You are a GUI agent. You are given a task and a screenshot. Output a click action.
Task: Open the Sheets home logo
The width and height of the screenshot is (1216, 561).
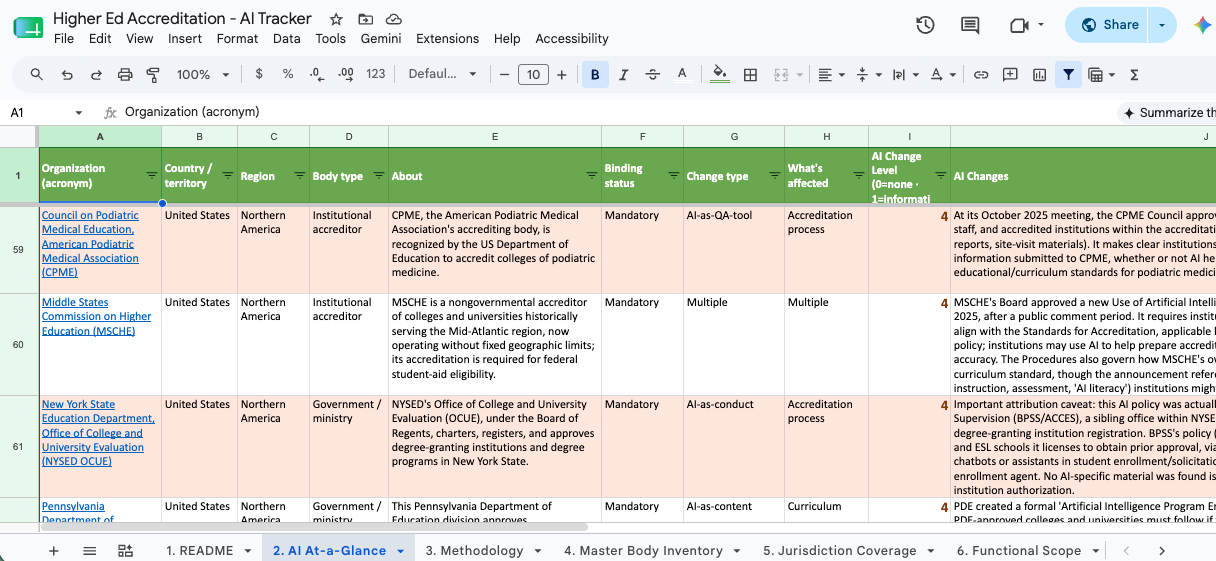point(28,27)
